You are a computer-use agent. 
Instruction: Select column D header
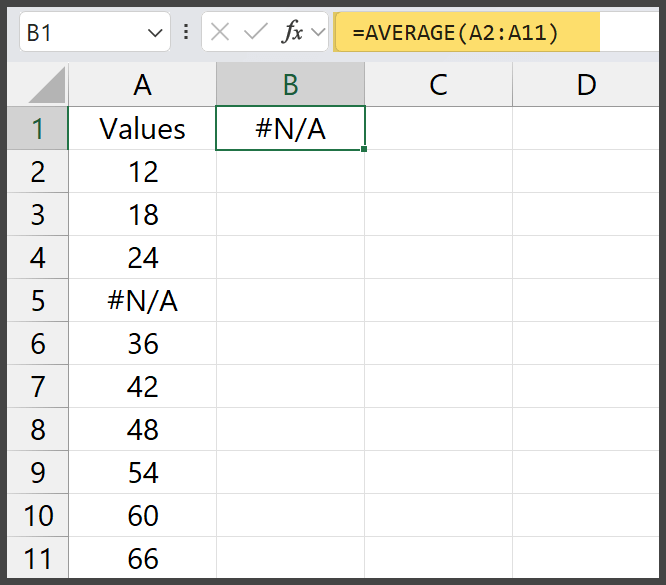(586, 85)
